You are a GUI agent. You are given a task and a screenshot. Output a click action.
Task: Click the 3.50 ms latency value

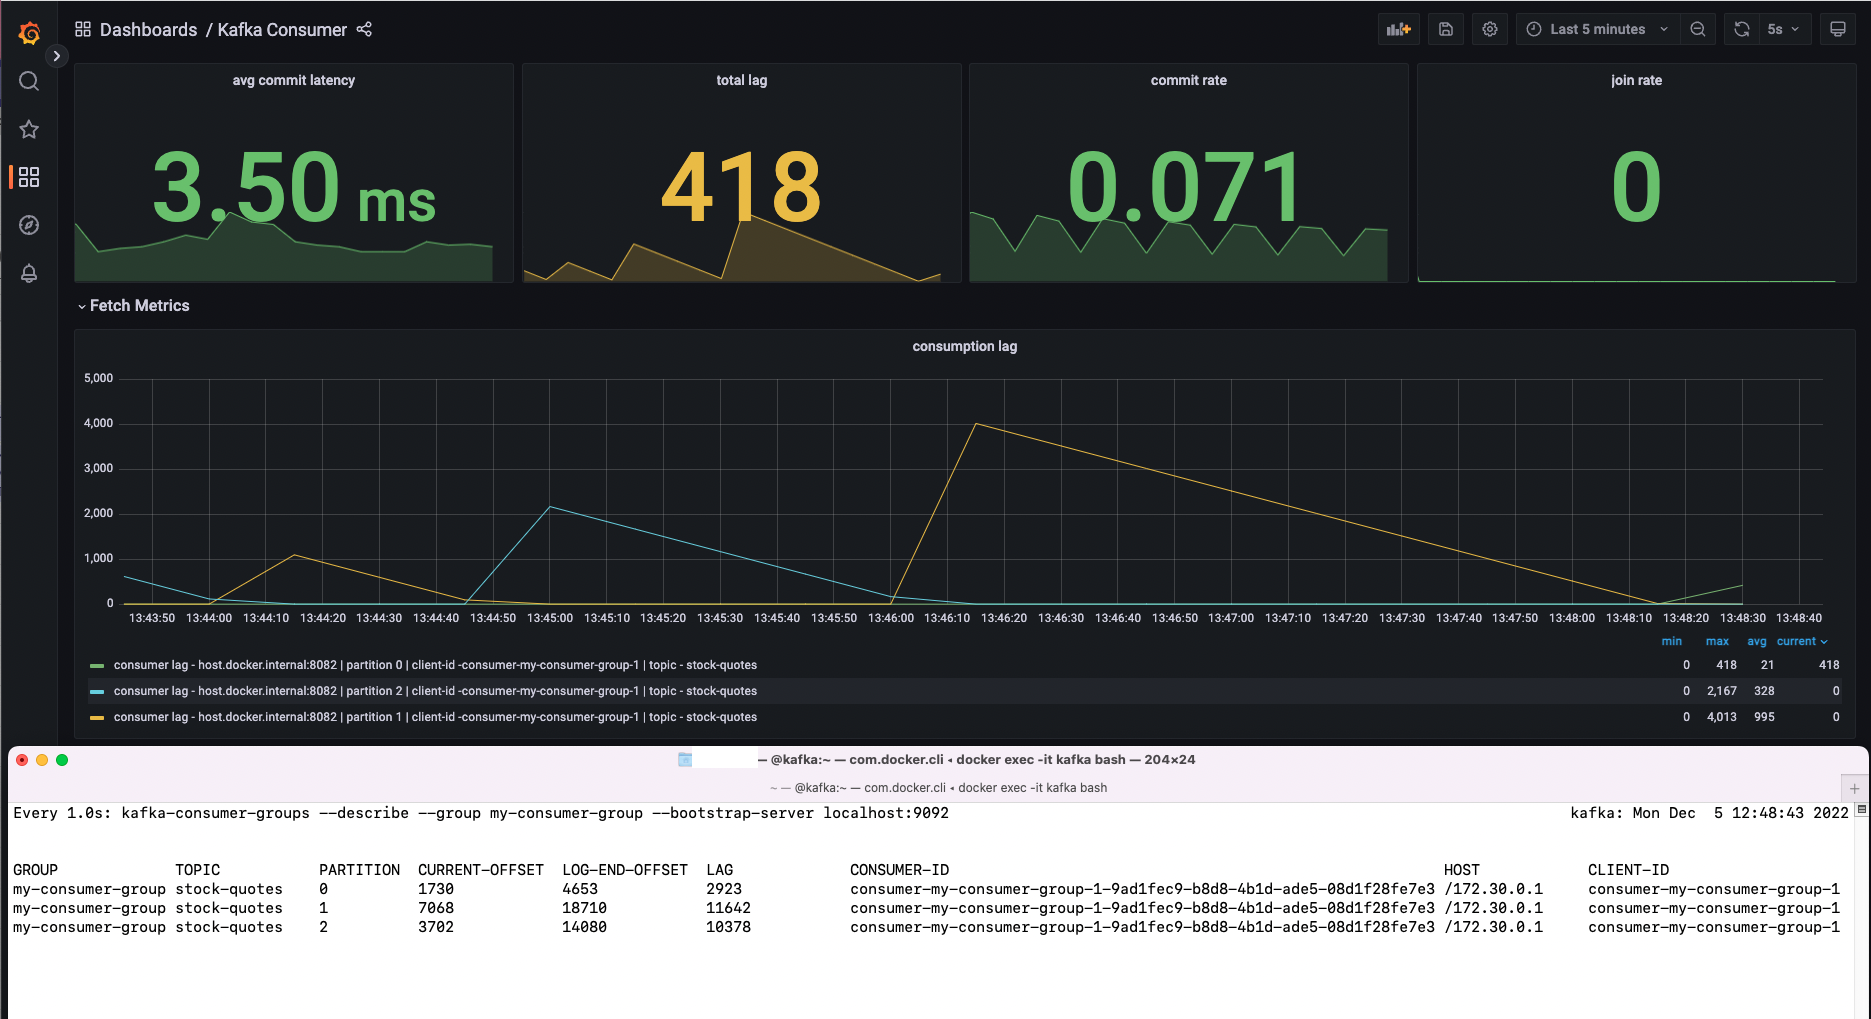point(294,187)
